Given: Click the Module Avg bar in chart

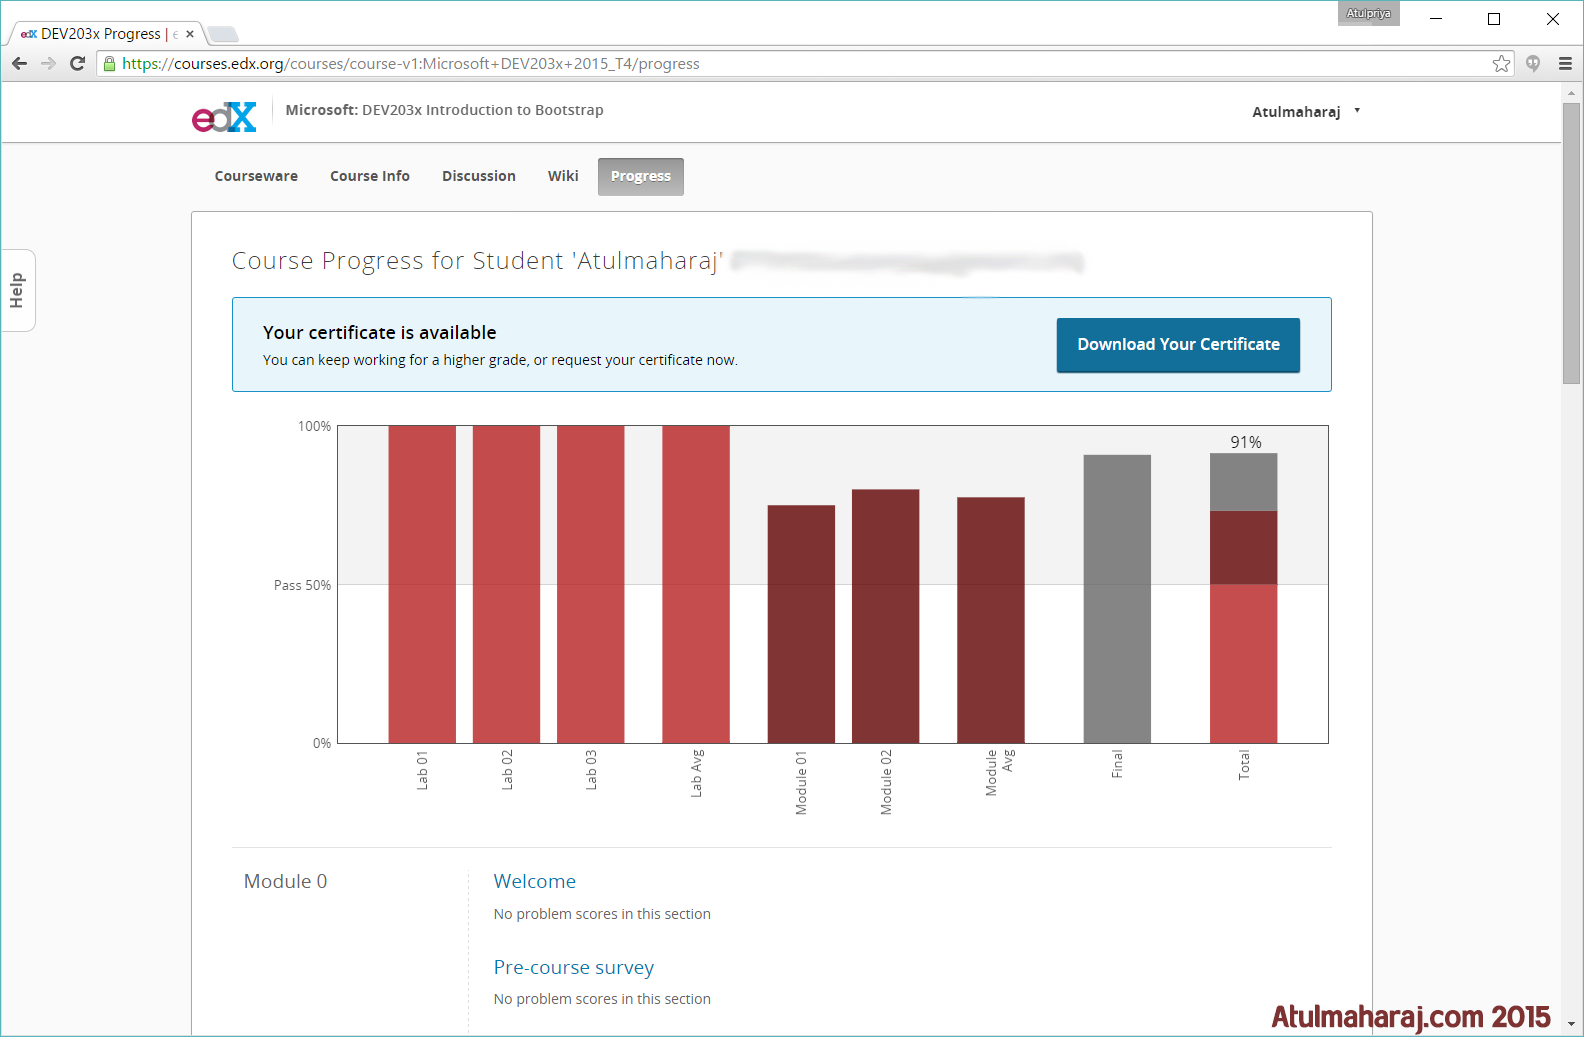Looking at the screenshot, I should tap(991, 620).
